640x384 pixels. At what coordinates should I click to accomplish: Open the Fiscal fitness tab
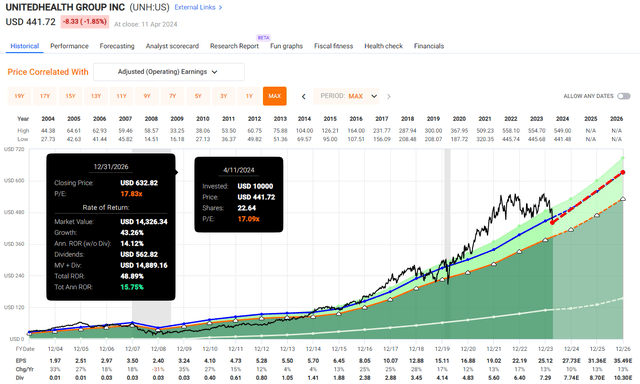pos(333,46)
